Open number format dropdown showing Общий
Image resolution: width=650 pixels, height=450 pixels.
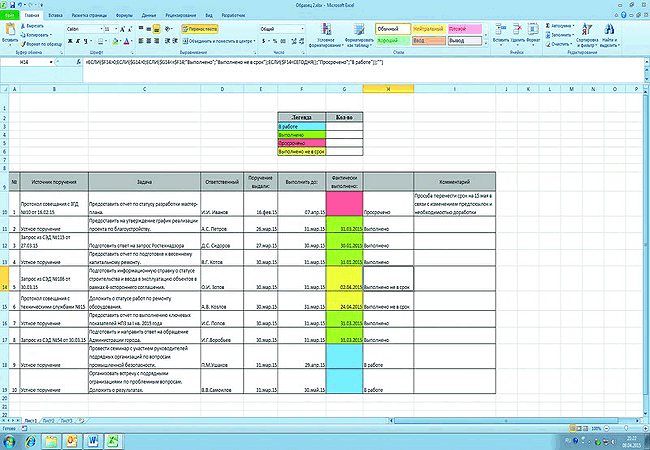pyautogui.click(x=302, y=29)
